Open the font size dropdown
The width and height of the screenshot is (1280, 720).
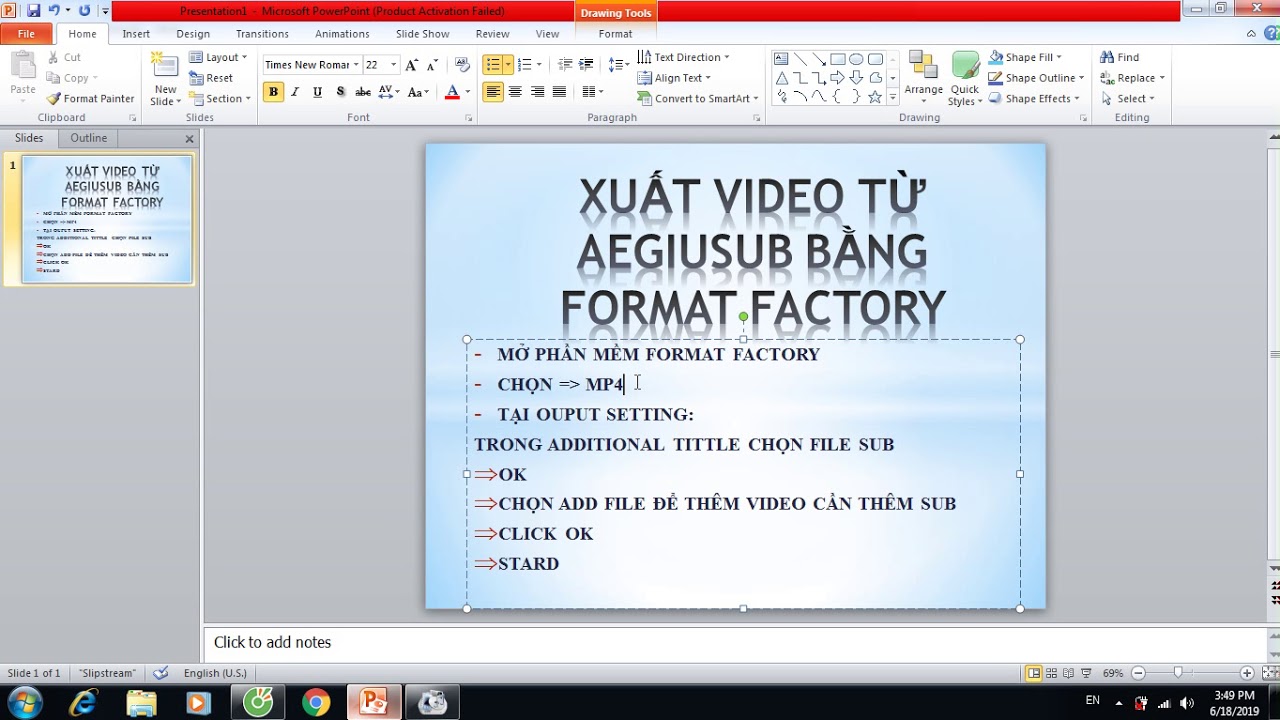393,65
